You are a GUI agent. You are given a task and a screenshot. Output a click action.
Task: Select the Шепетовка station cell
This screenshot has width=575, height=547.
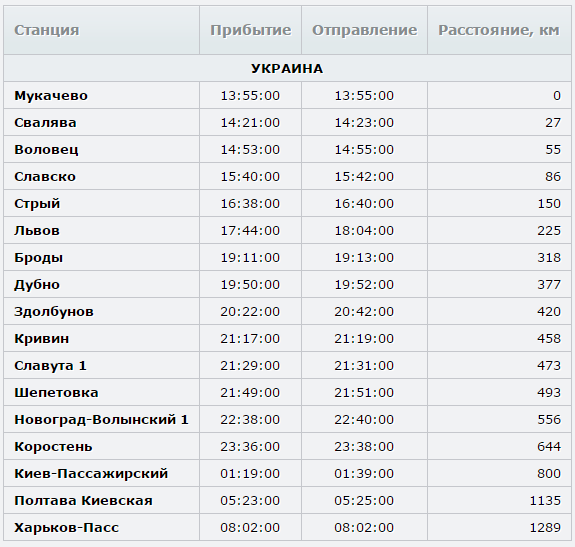102,393
